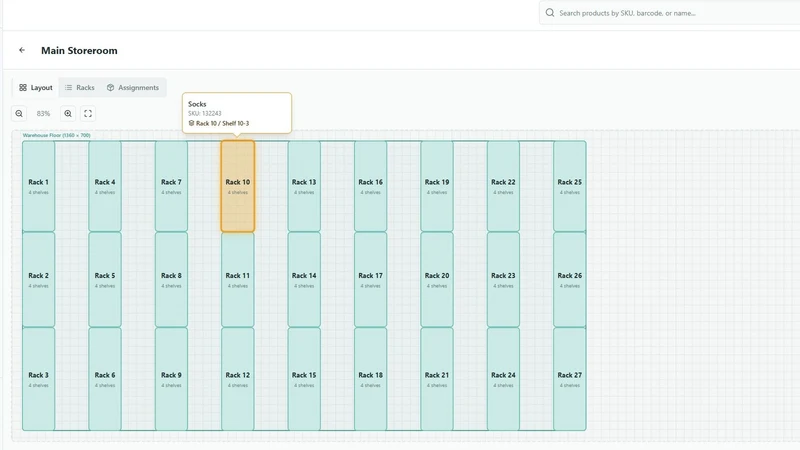Select Rack 20 on the floor plan
800x450 pixels.
coord(437,280)
